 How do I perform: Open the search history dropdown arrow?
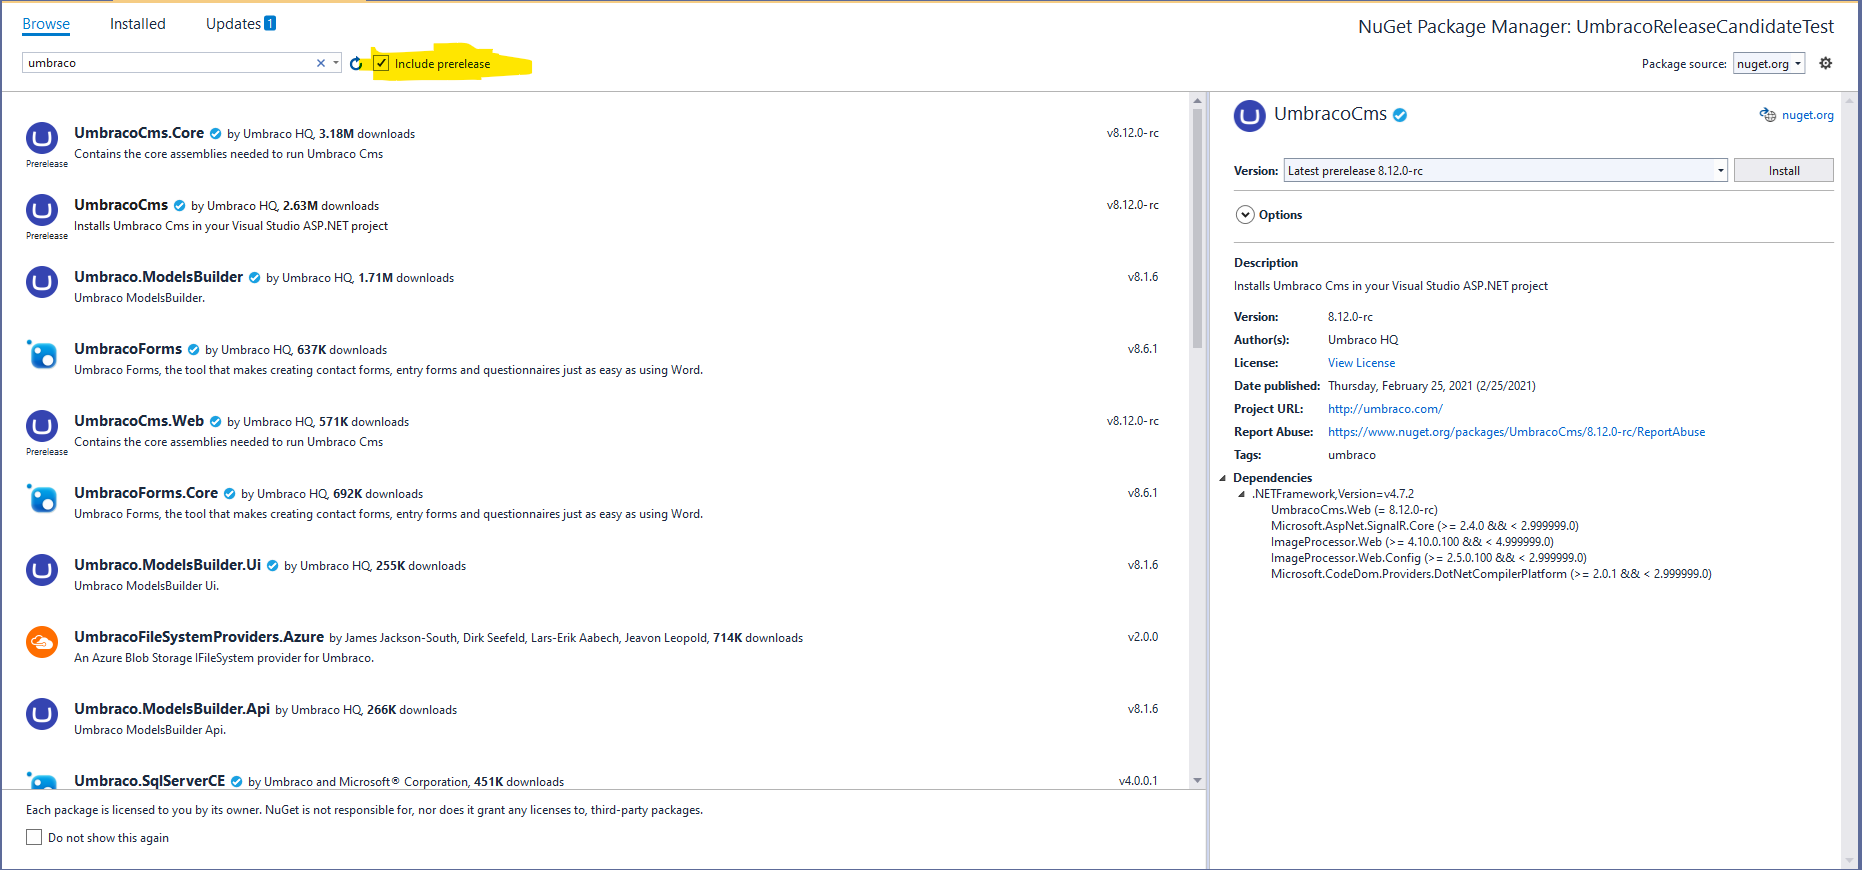tap(336, 63)
